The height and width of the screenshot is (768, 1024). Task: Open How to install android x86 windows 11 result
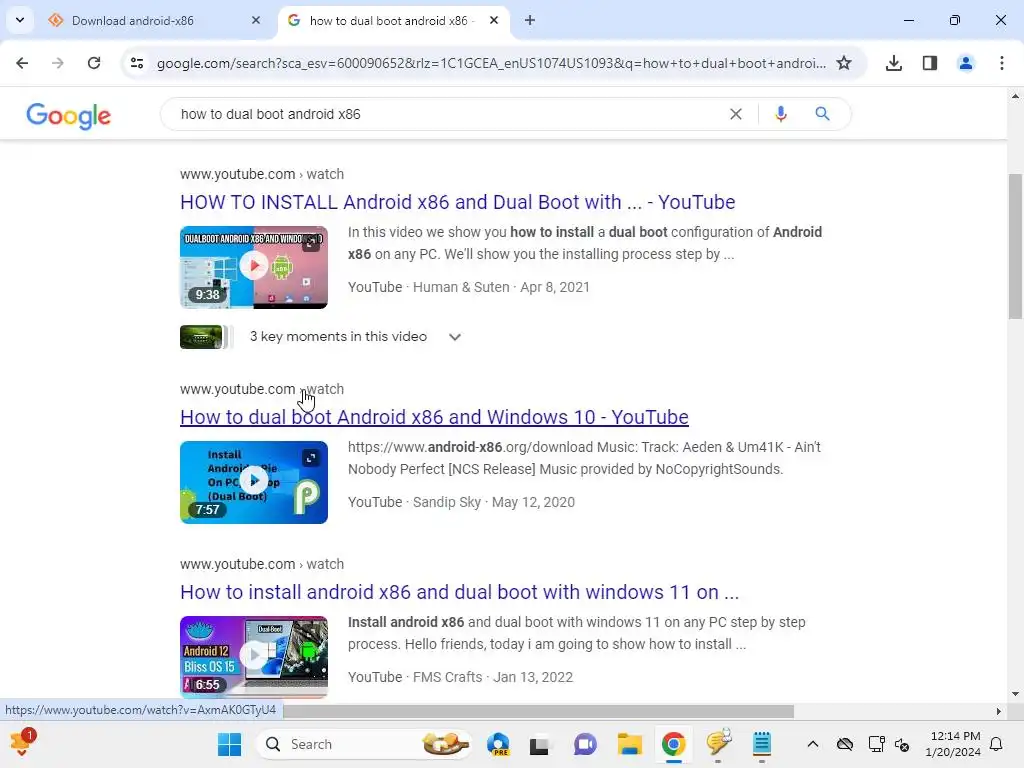460,592
